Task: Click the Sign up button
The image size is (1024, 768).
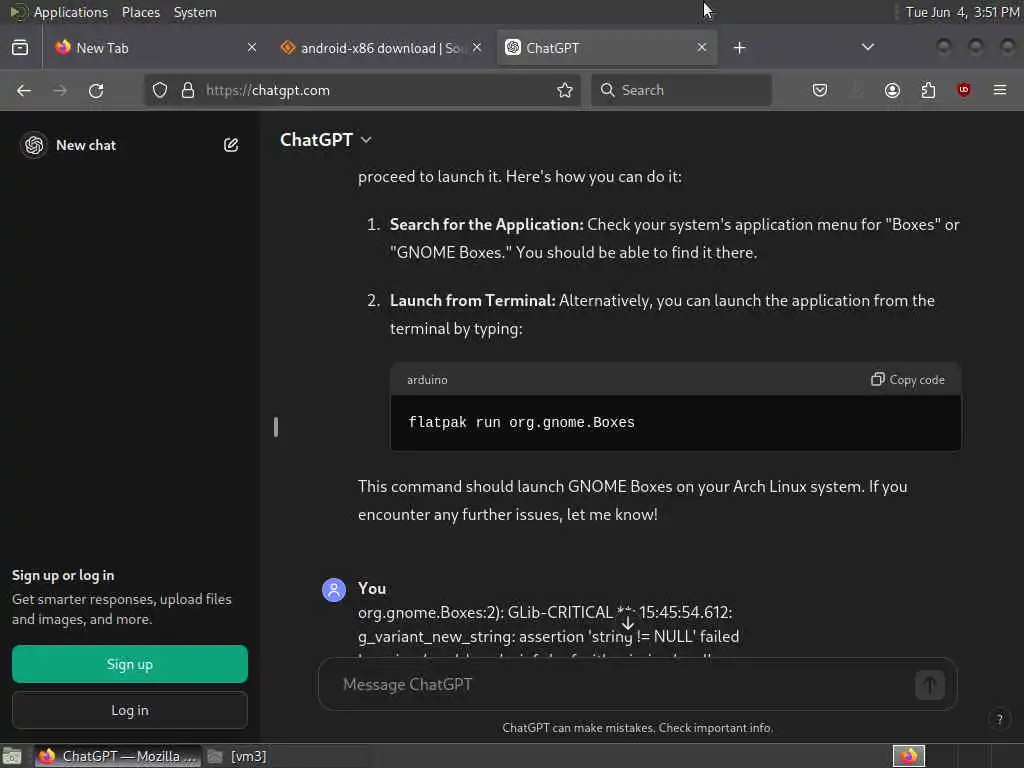Action: [x=130, y=664]
